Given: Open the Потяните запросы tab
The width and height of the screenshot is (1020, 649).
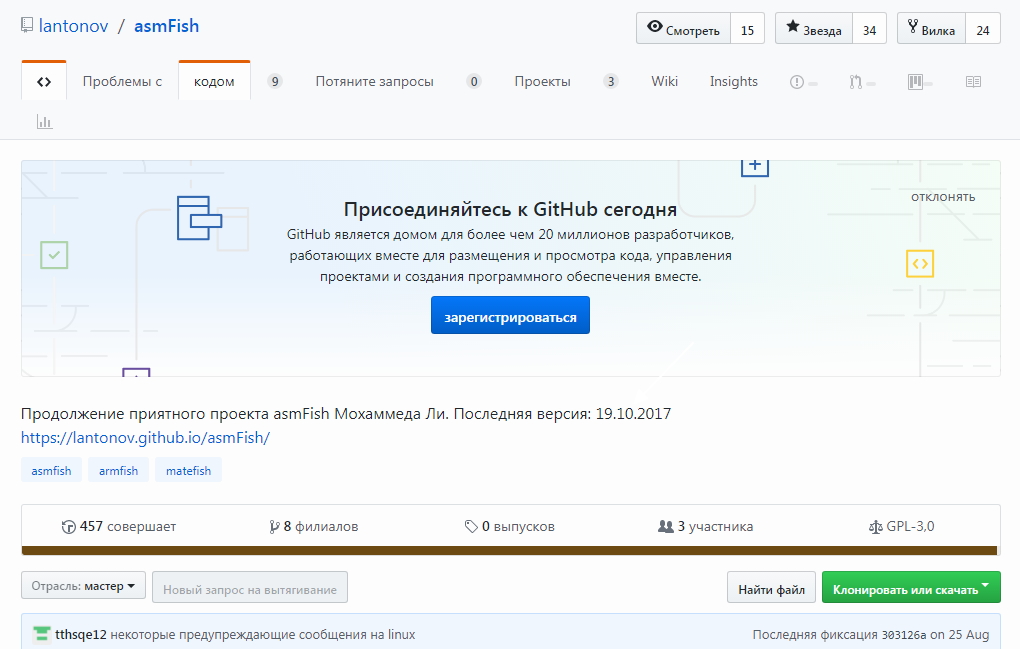Looking at the screenshot, I should [375, 81].
